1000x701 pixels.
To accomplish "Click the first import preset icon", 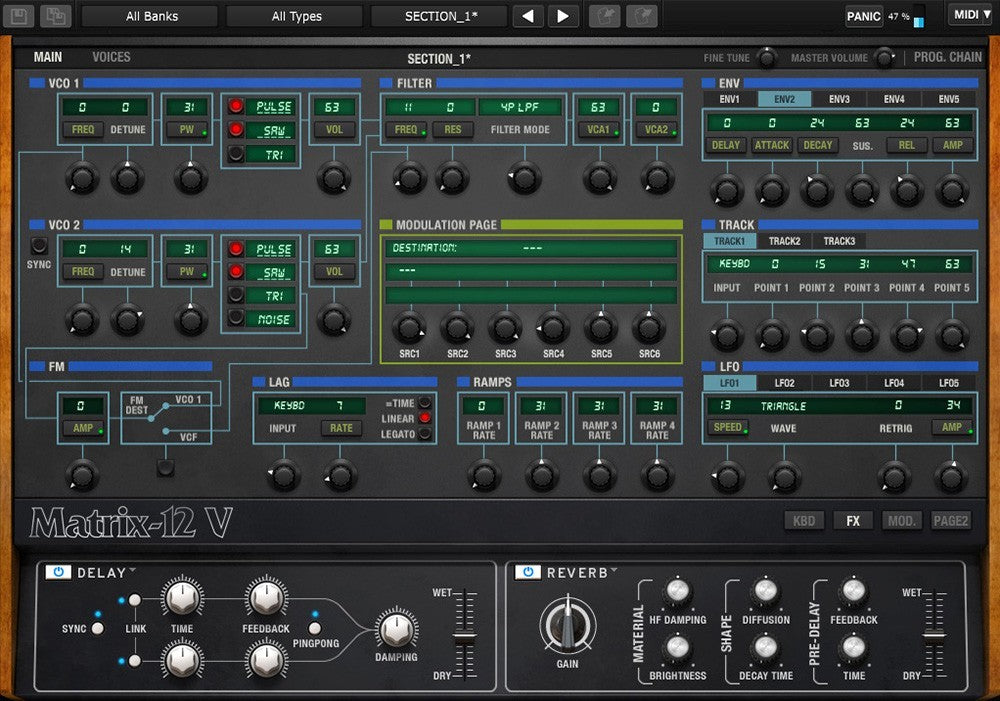I will pos(605,16).
